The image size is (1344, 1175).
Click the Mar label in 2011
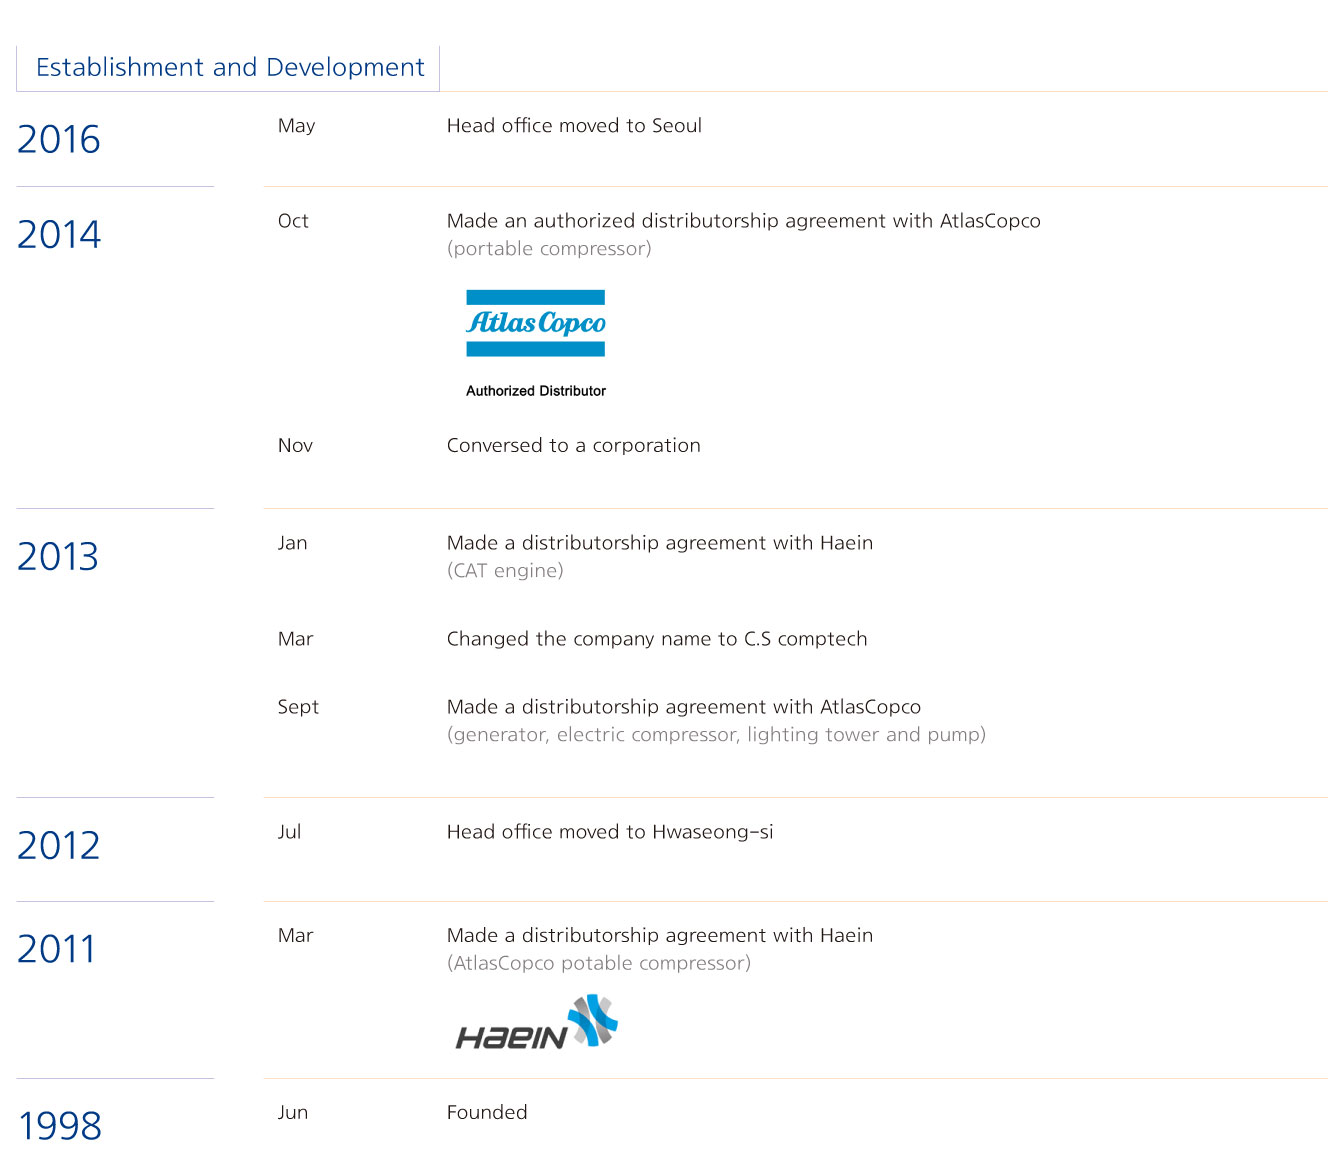tap(295, 936)
